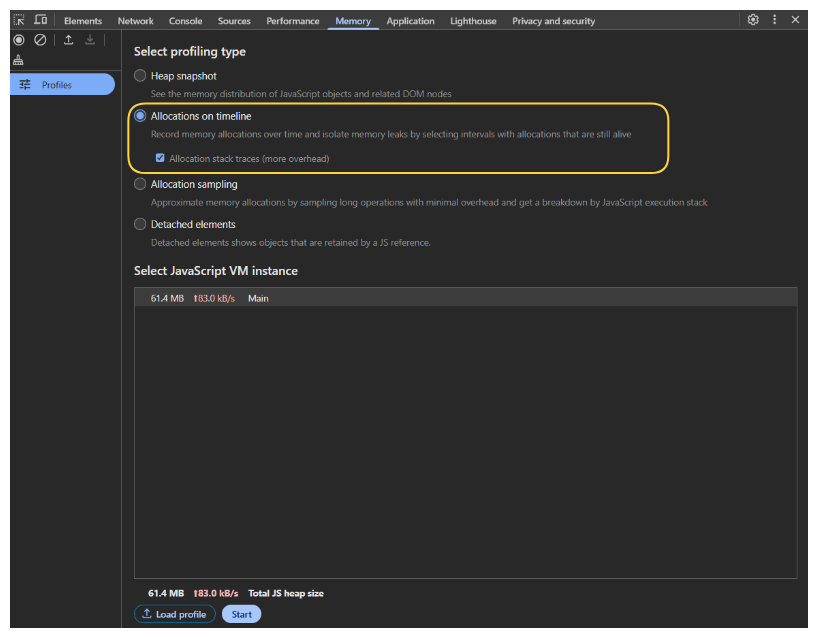Open the Sources tab
The width and height of the screenshot is (818, 637).
pyautogui.click(x=234, y=21)
